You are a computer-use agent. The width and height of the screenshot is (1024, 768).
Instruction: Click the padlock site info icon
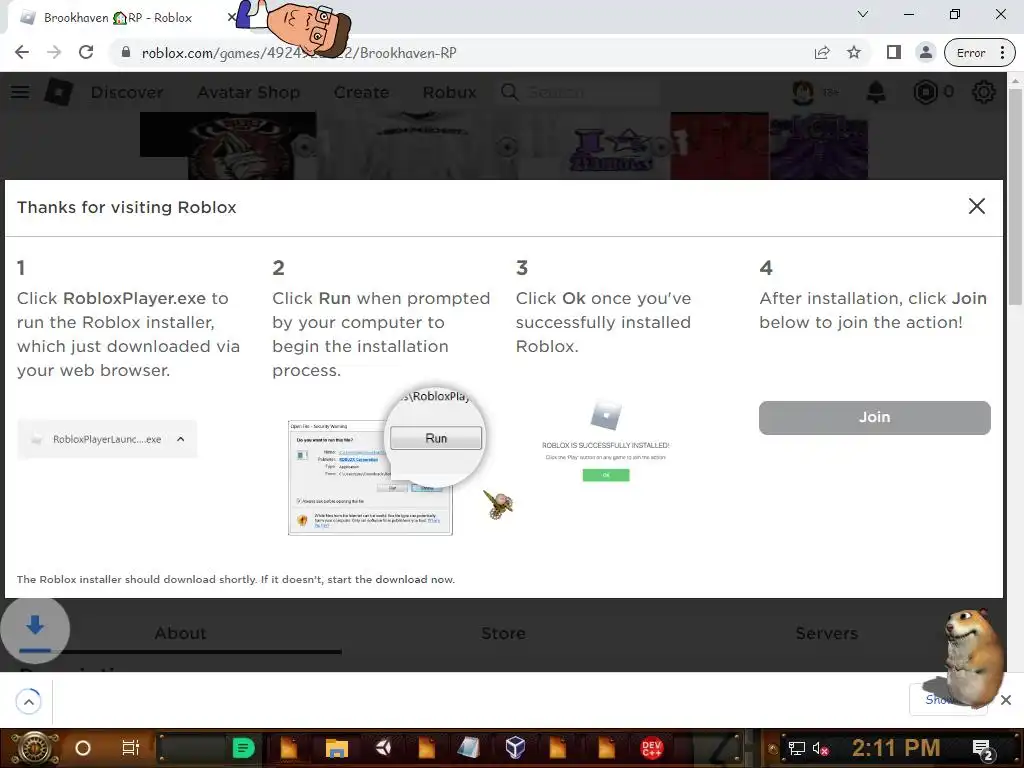tap(126, 53)
